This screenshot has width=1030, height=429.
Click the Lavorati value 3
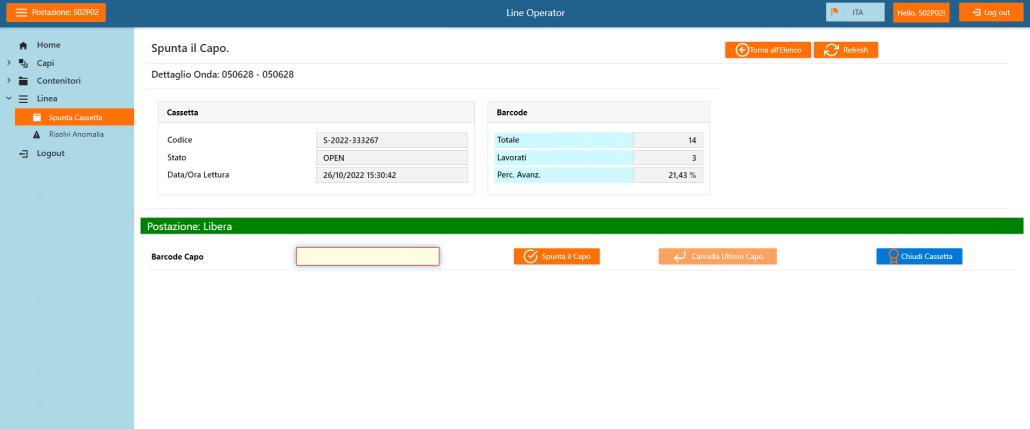pyautogui.click(x=668, y=158)
